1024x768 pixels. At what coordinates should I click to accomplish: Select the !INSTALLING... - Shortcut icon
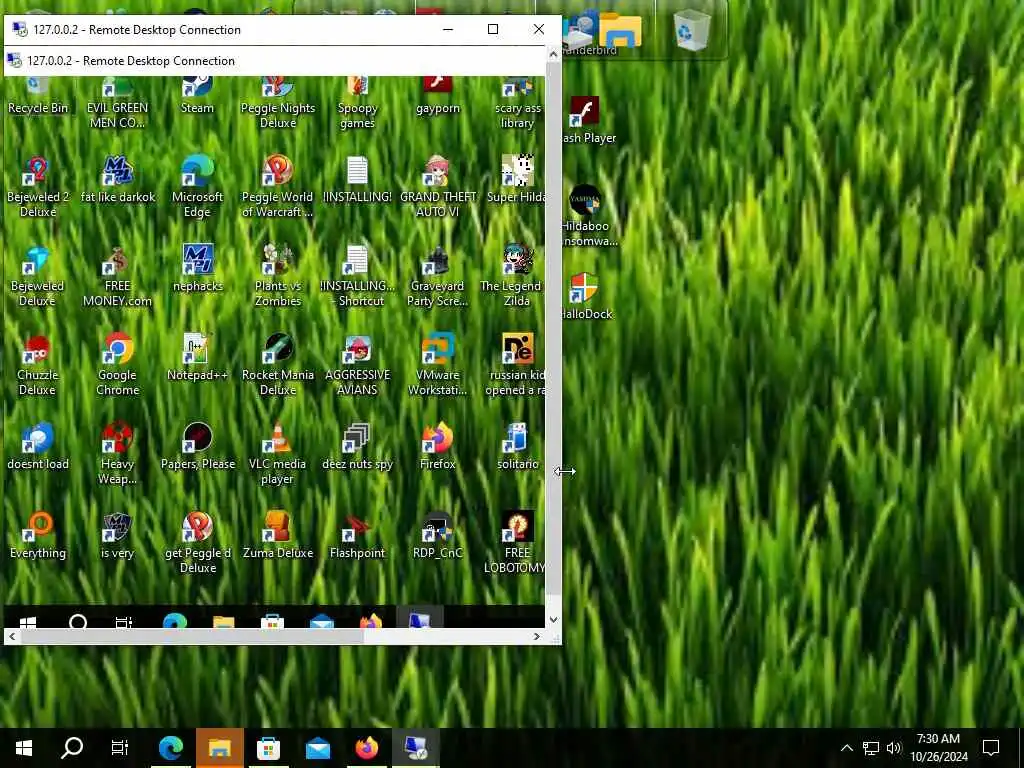pyautogui.click(x=357, y=276)
